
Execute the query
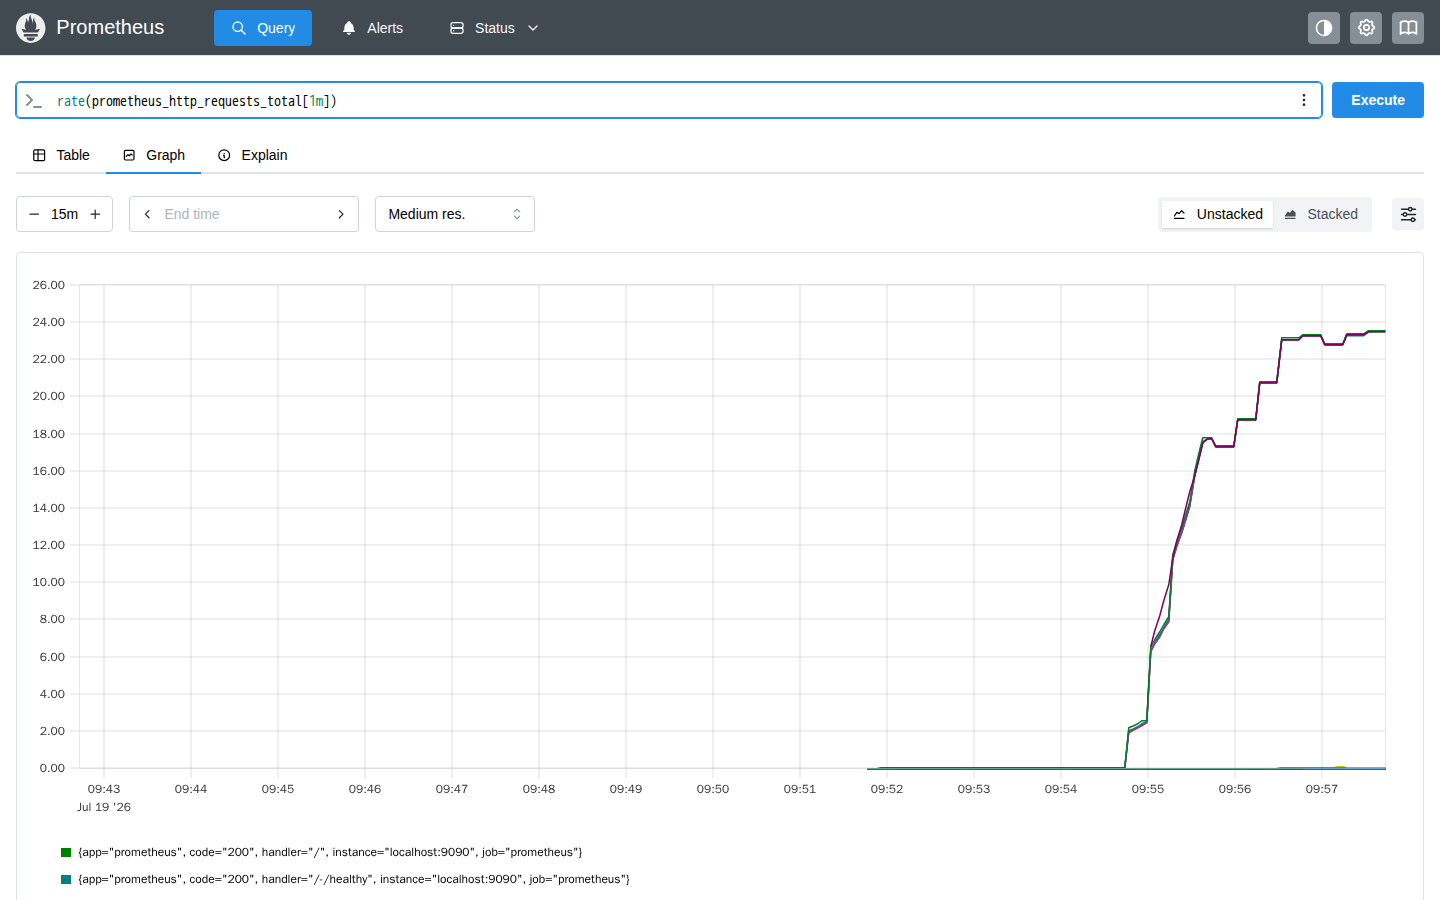click(1378, 100)
